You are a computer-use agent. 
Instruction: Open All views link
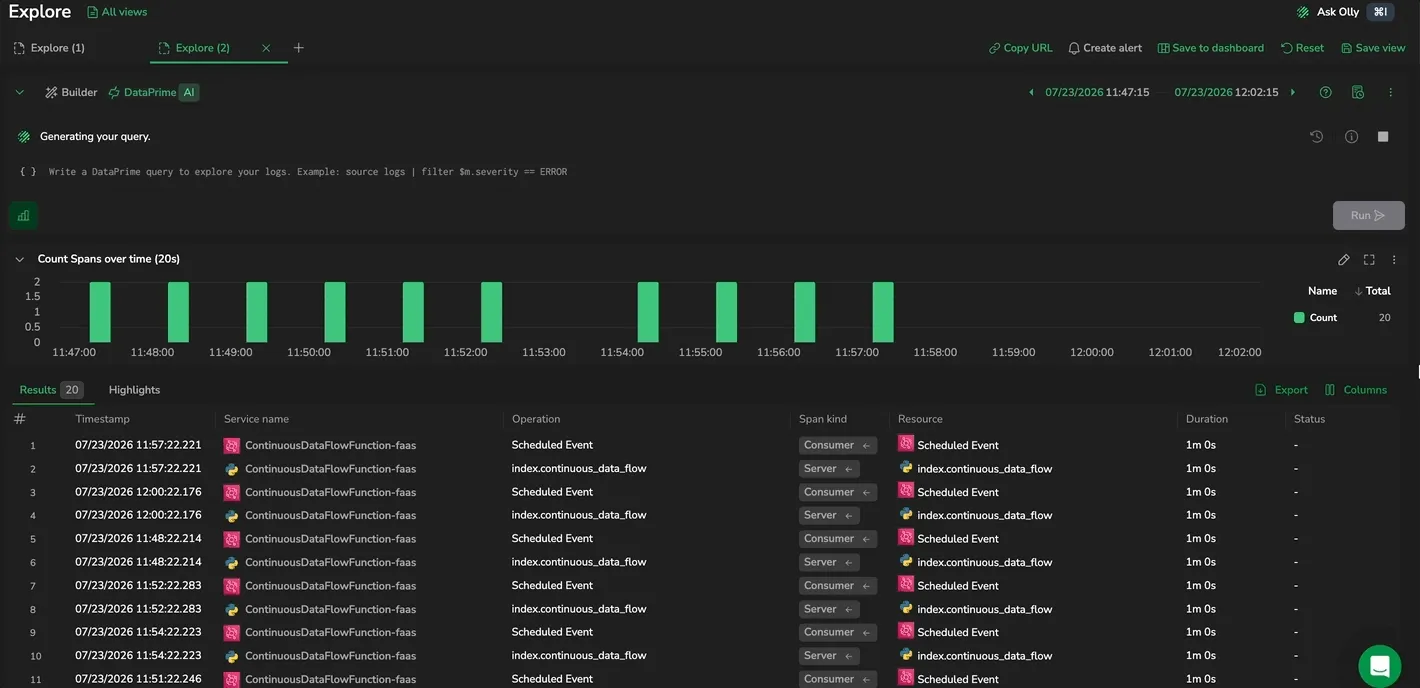117,12
